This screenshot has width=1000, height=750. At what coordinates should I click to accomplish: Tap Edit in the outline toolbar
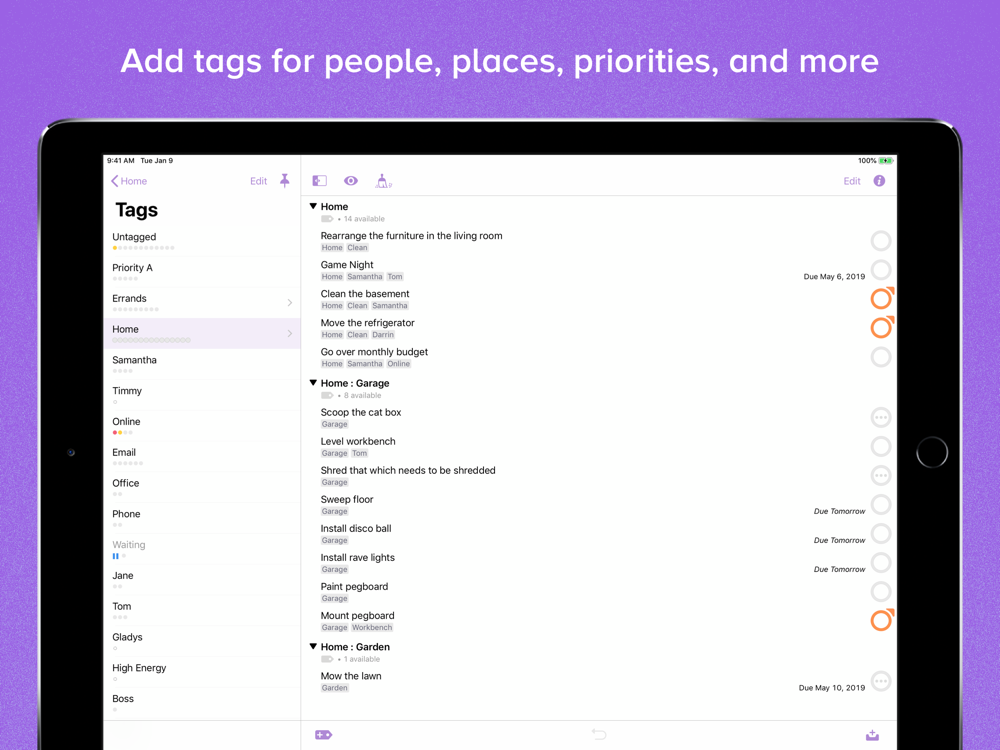[851, 181]
